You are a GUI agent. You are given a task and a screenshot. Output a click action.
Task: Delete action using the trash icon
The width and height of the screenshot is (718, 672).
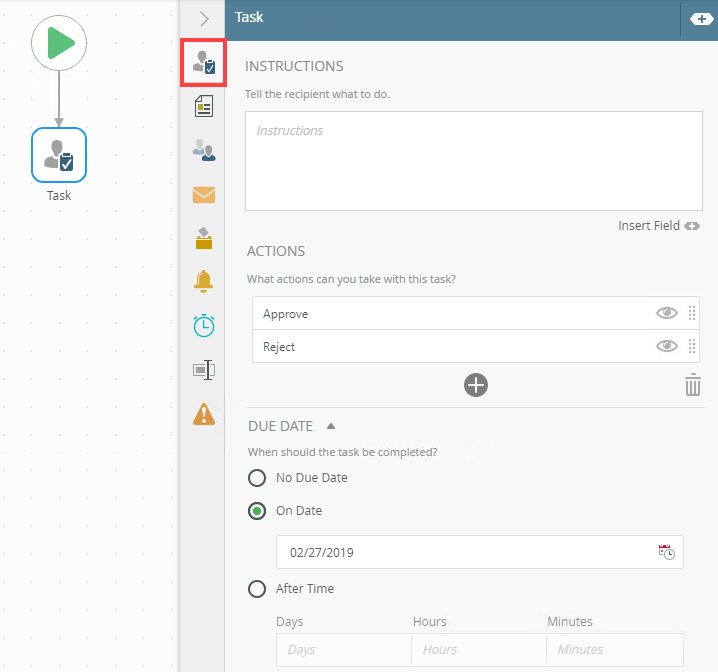coord(692,385)
